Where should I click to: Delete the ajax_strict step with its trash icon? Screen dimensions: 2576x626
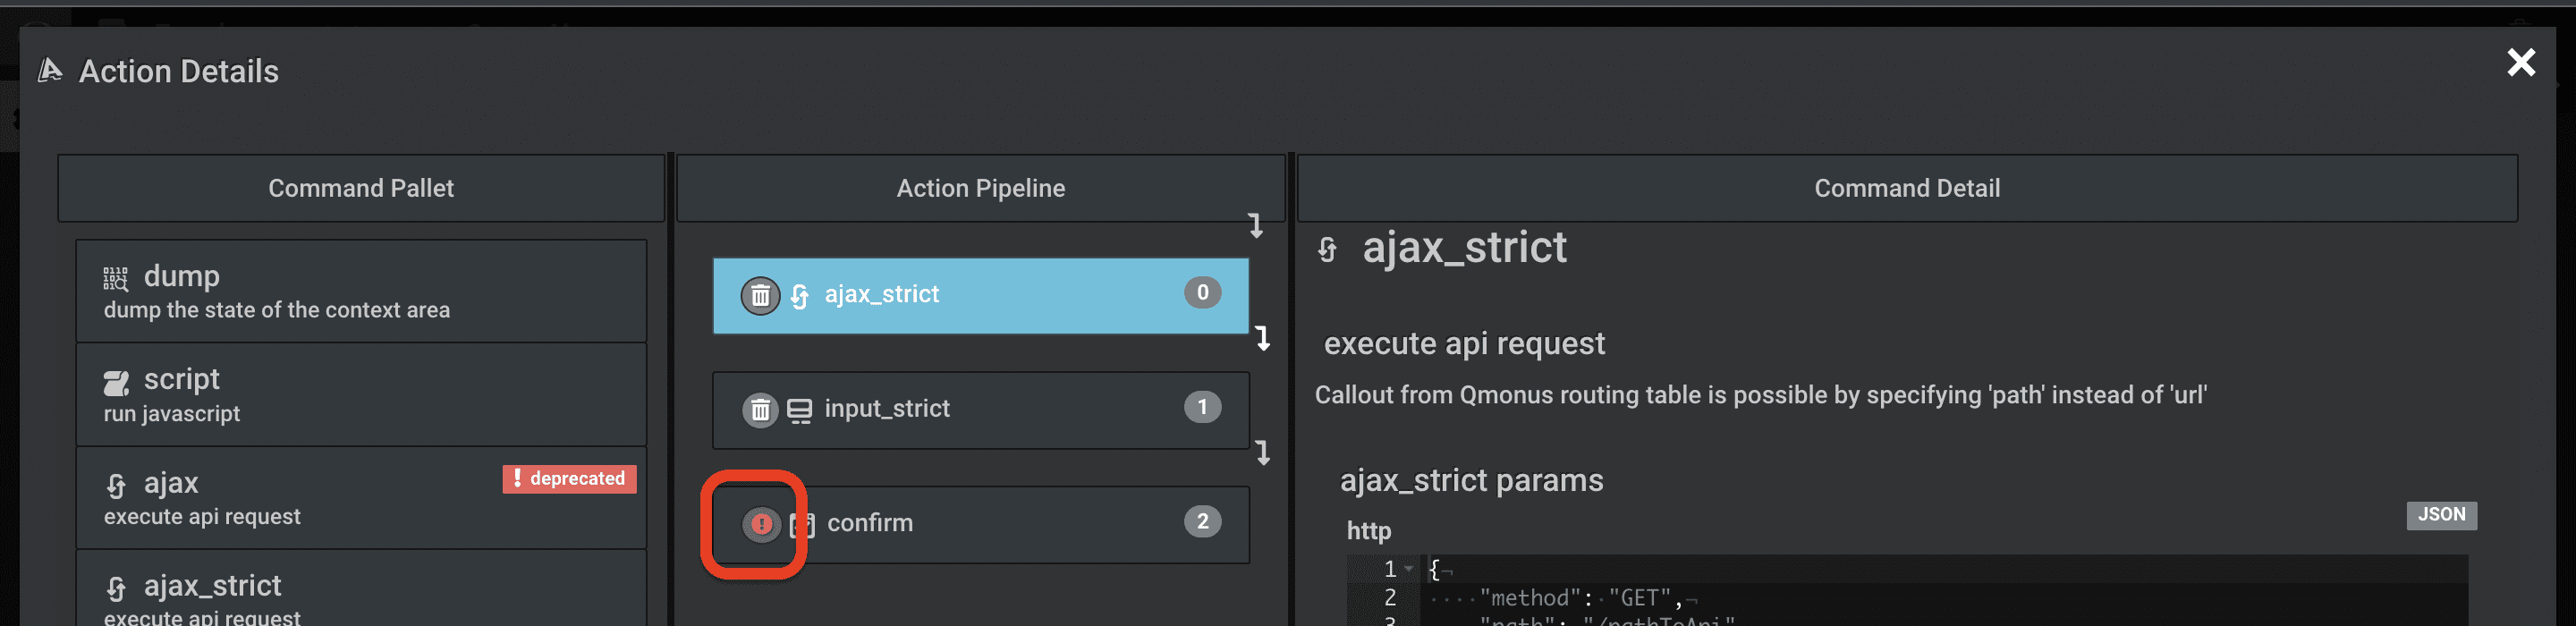click(x=760, y=296)
